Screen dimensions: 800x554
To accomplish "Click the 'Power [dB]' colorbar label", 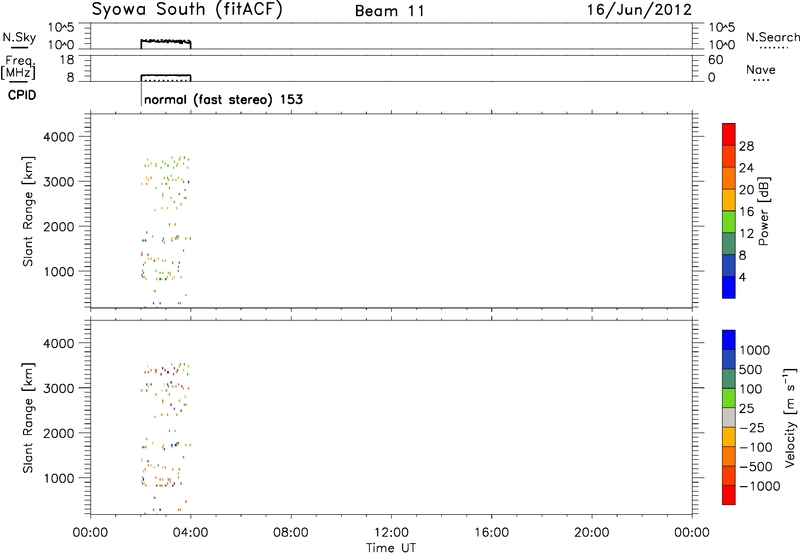I will [x=763, y=211].
